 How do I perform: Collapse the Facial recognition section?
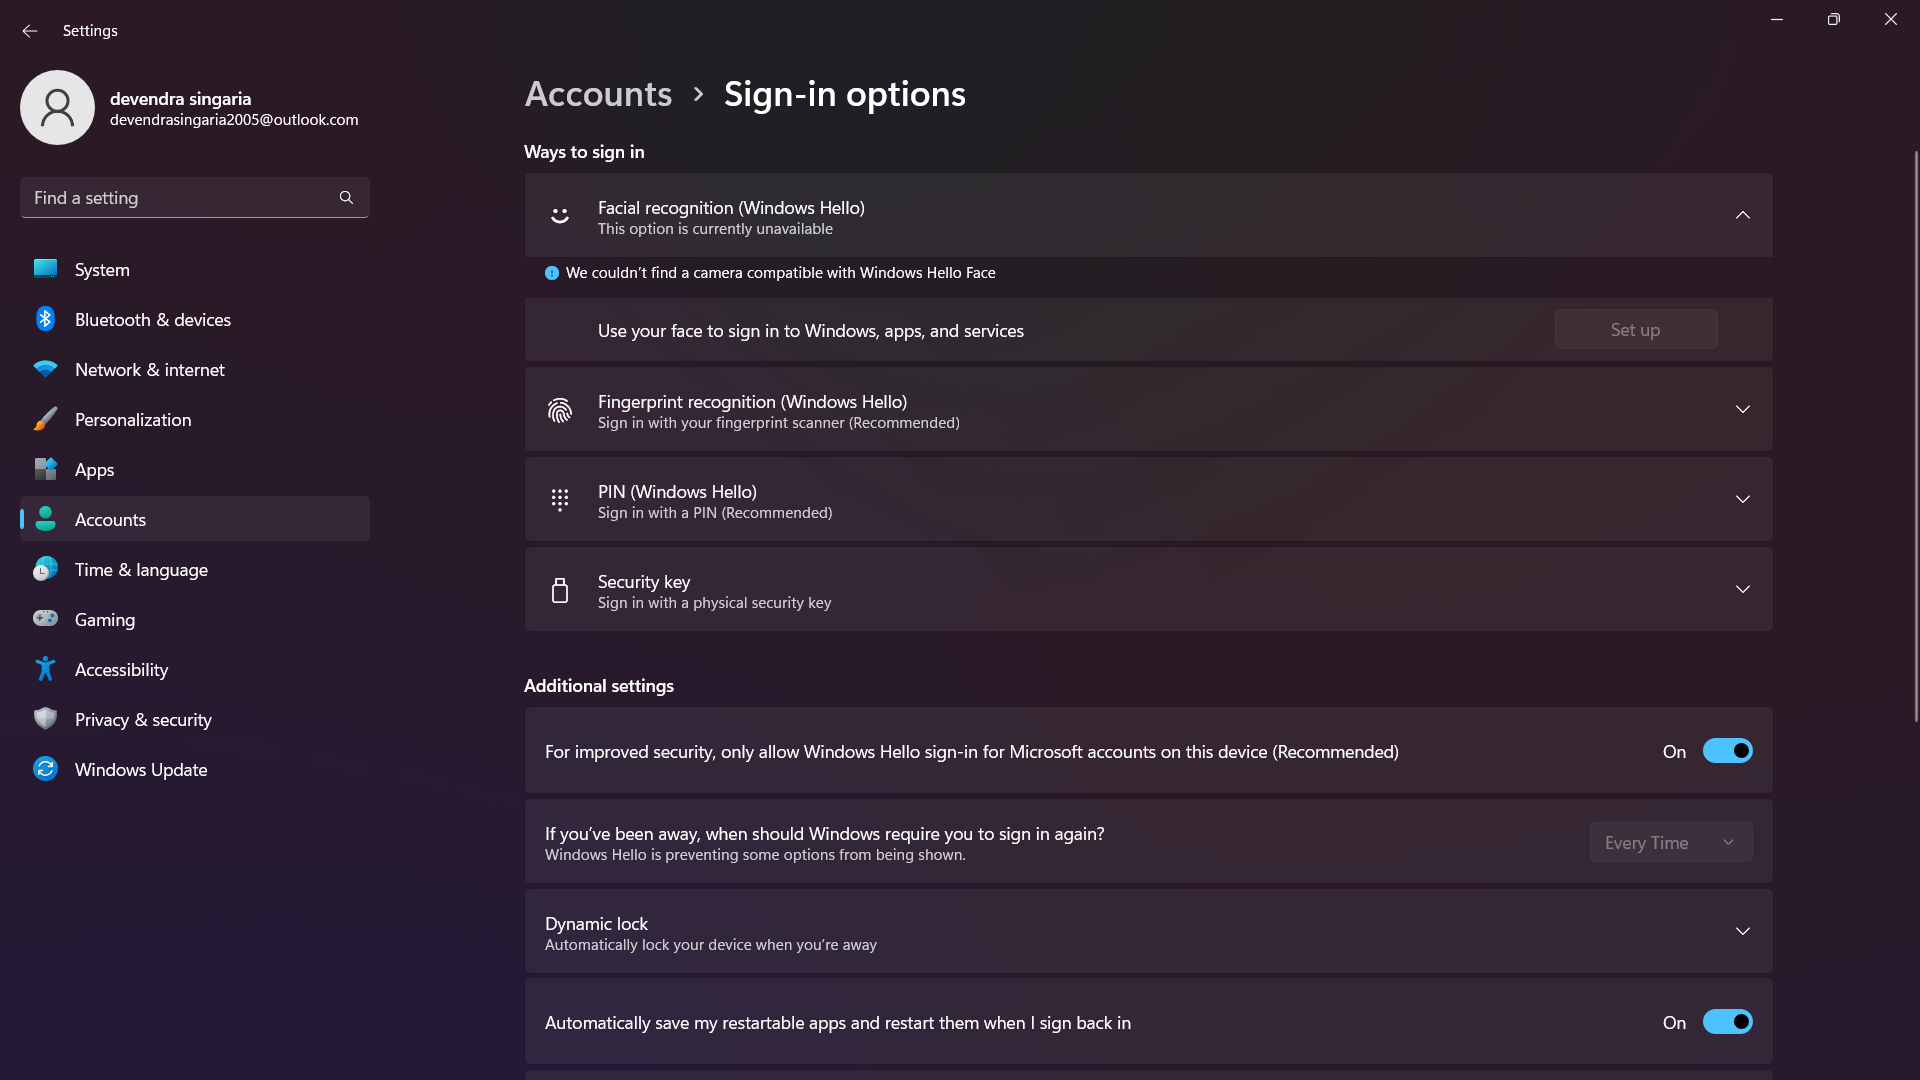click(1743, 215)
